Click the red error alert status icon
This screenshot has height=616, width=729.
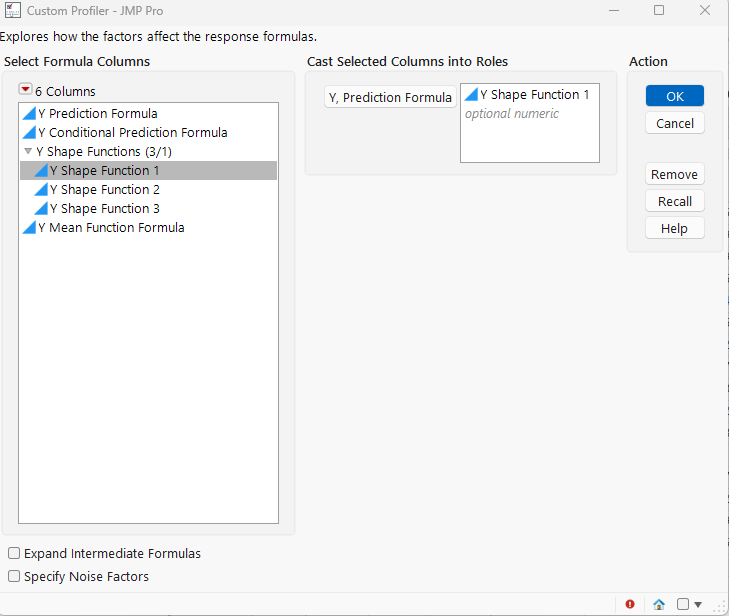(630, 604)
